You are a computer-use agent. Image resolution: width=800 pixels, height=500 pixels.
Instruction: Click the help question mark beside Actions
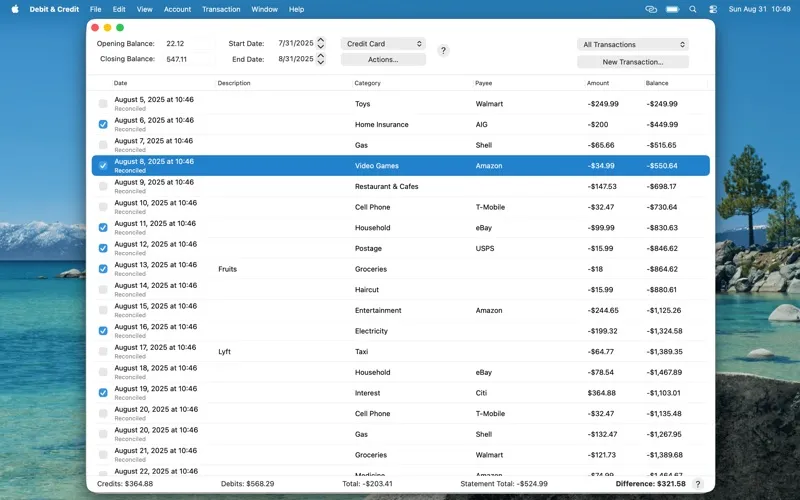coord(443,51)
